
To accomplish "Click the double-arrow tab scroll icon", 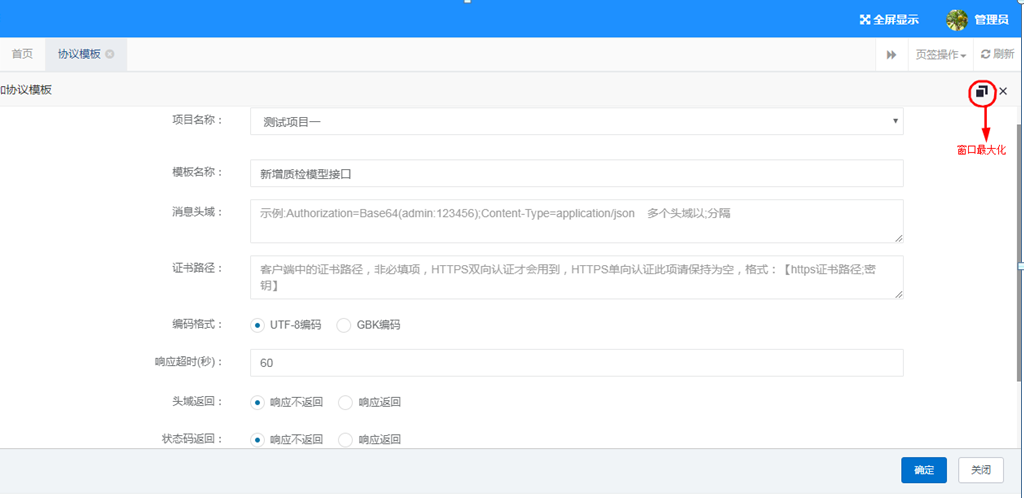I will 891,55.
